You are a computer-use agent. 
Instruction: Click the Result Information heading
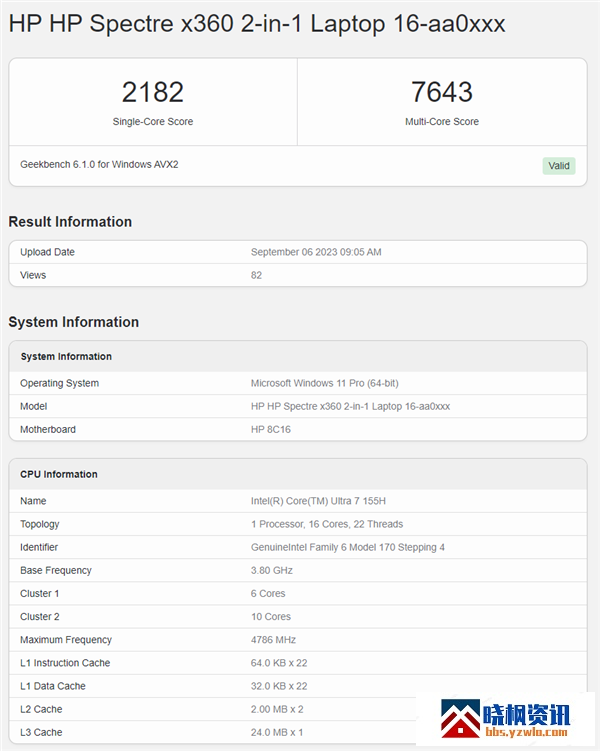coord(70,222)
